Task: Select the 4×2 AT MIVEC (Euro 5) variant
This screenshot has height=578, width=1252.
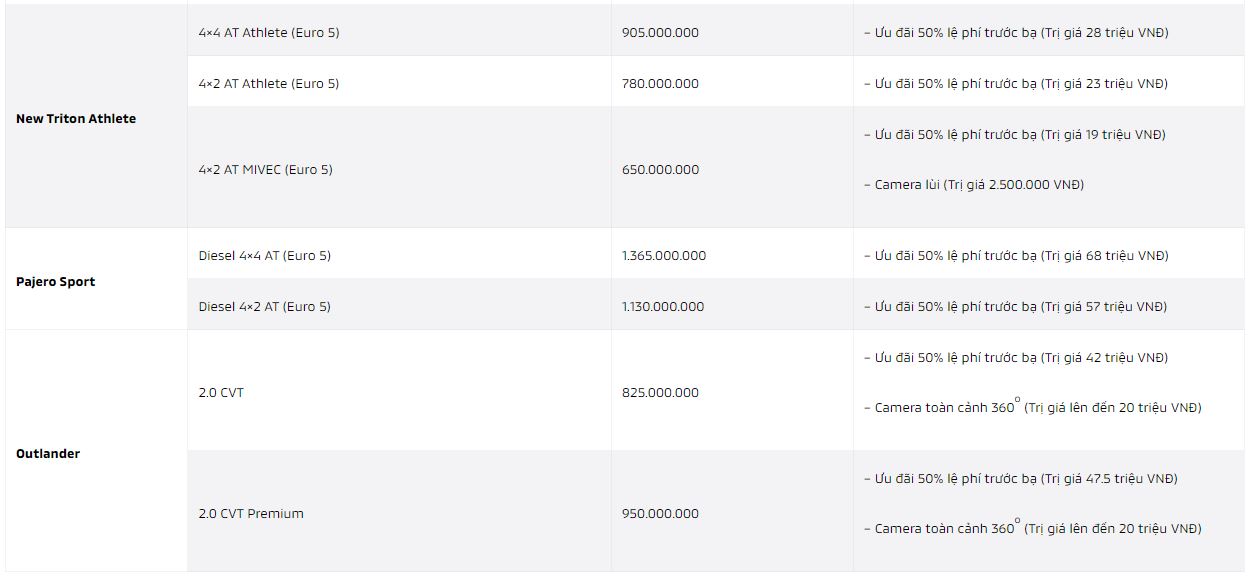Action: point(265,169)
